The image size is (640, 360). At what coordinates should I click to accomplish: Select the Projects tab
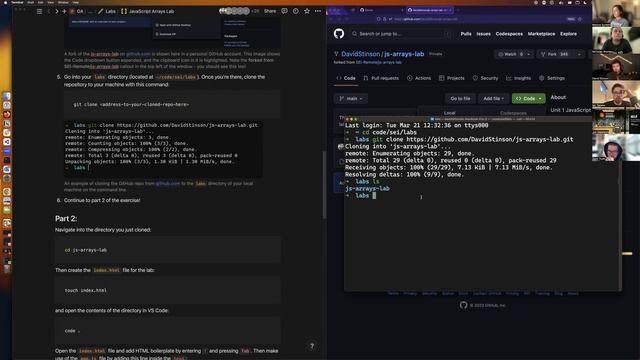451,78
